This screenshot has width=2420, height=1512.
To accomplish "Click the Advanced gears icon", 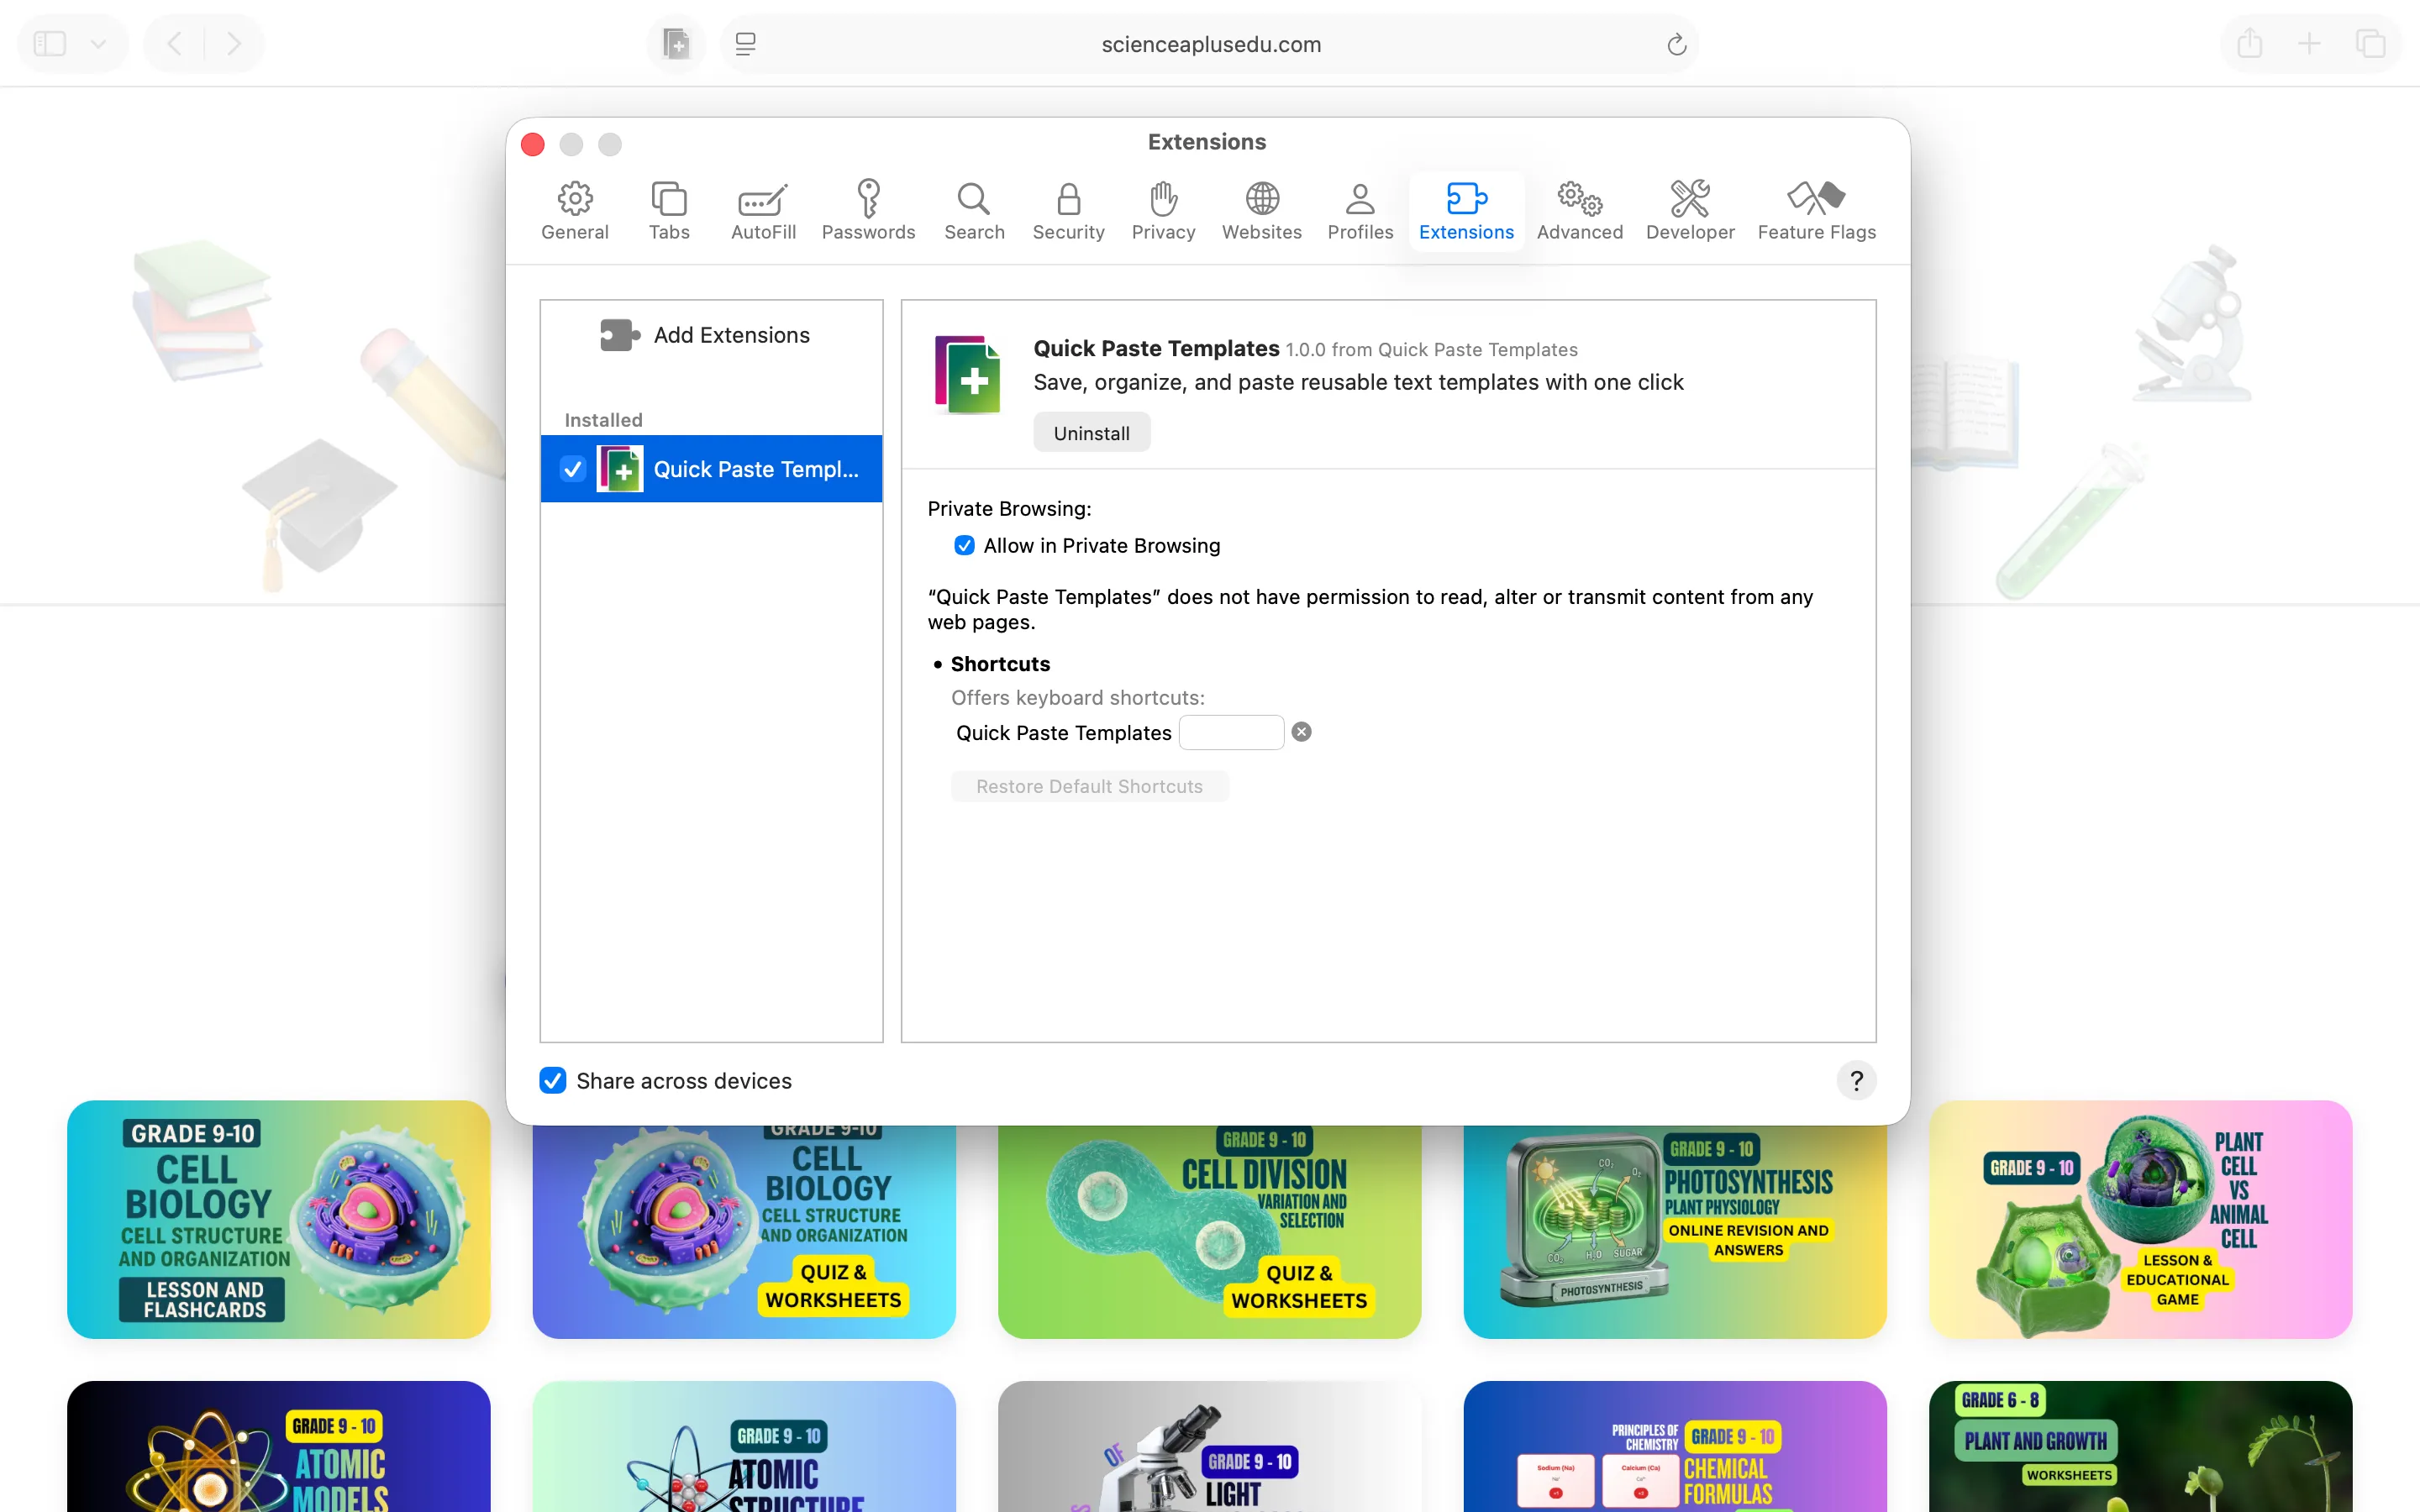I will (1580, 198).
